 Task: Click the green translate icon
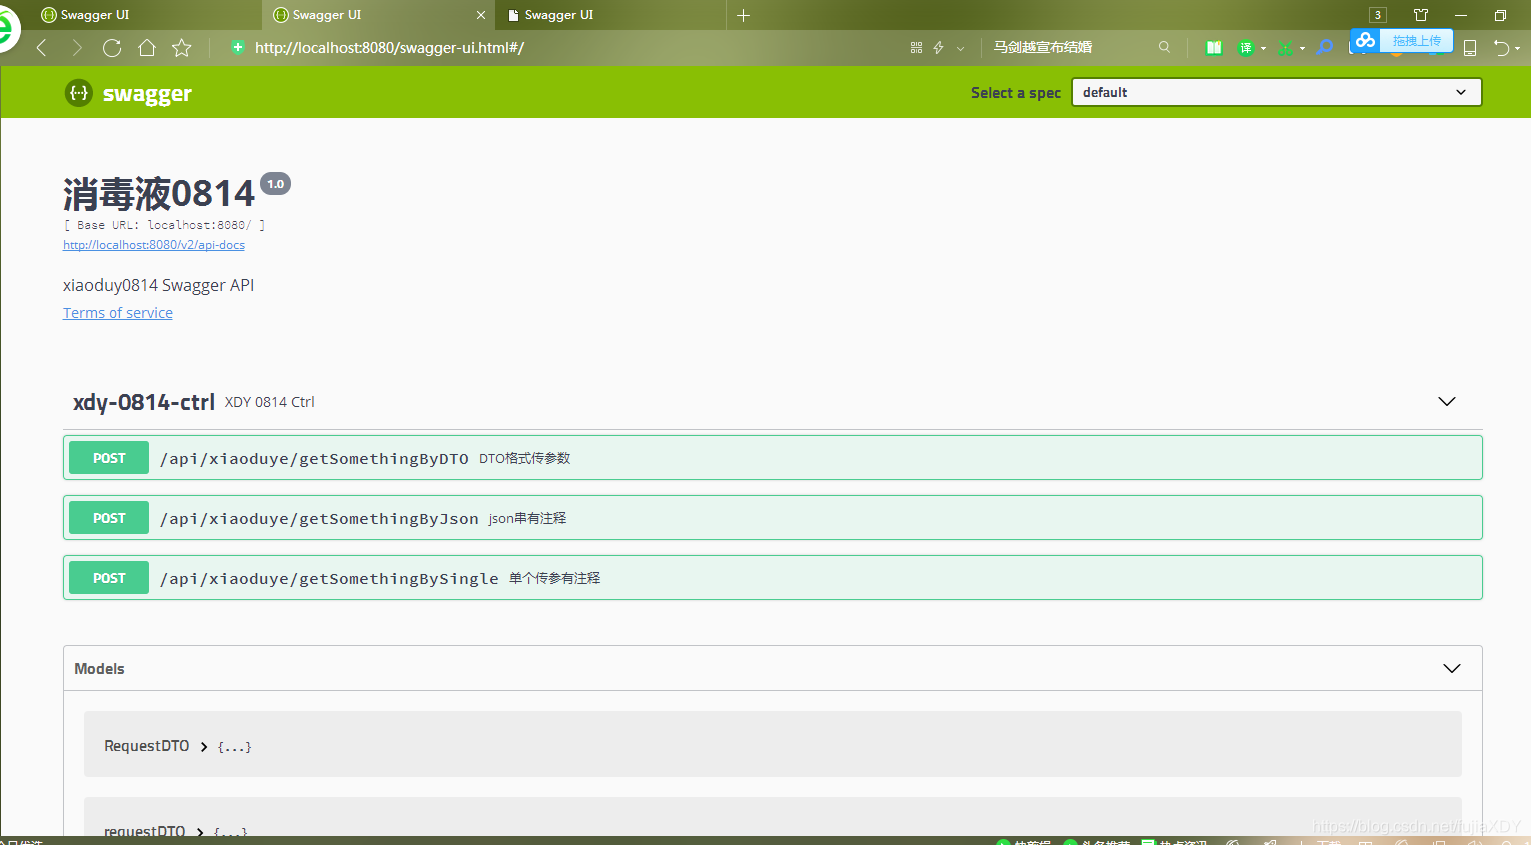pyautogui.click(x=1245, y=48)
